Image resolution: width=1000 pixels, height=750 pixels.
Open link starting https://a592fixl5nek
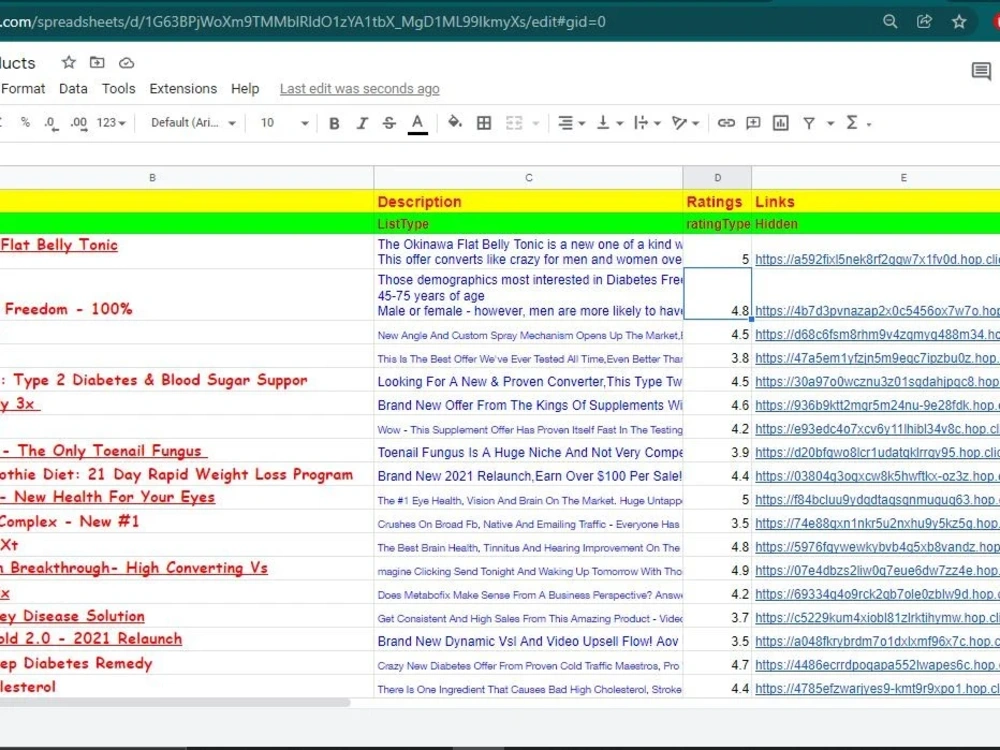click(877, 260)
